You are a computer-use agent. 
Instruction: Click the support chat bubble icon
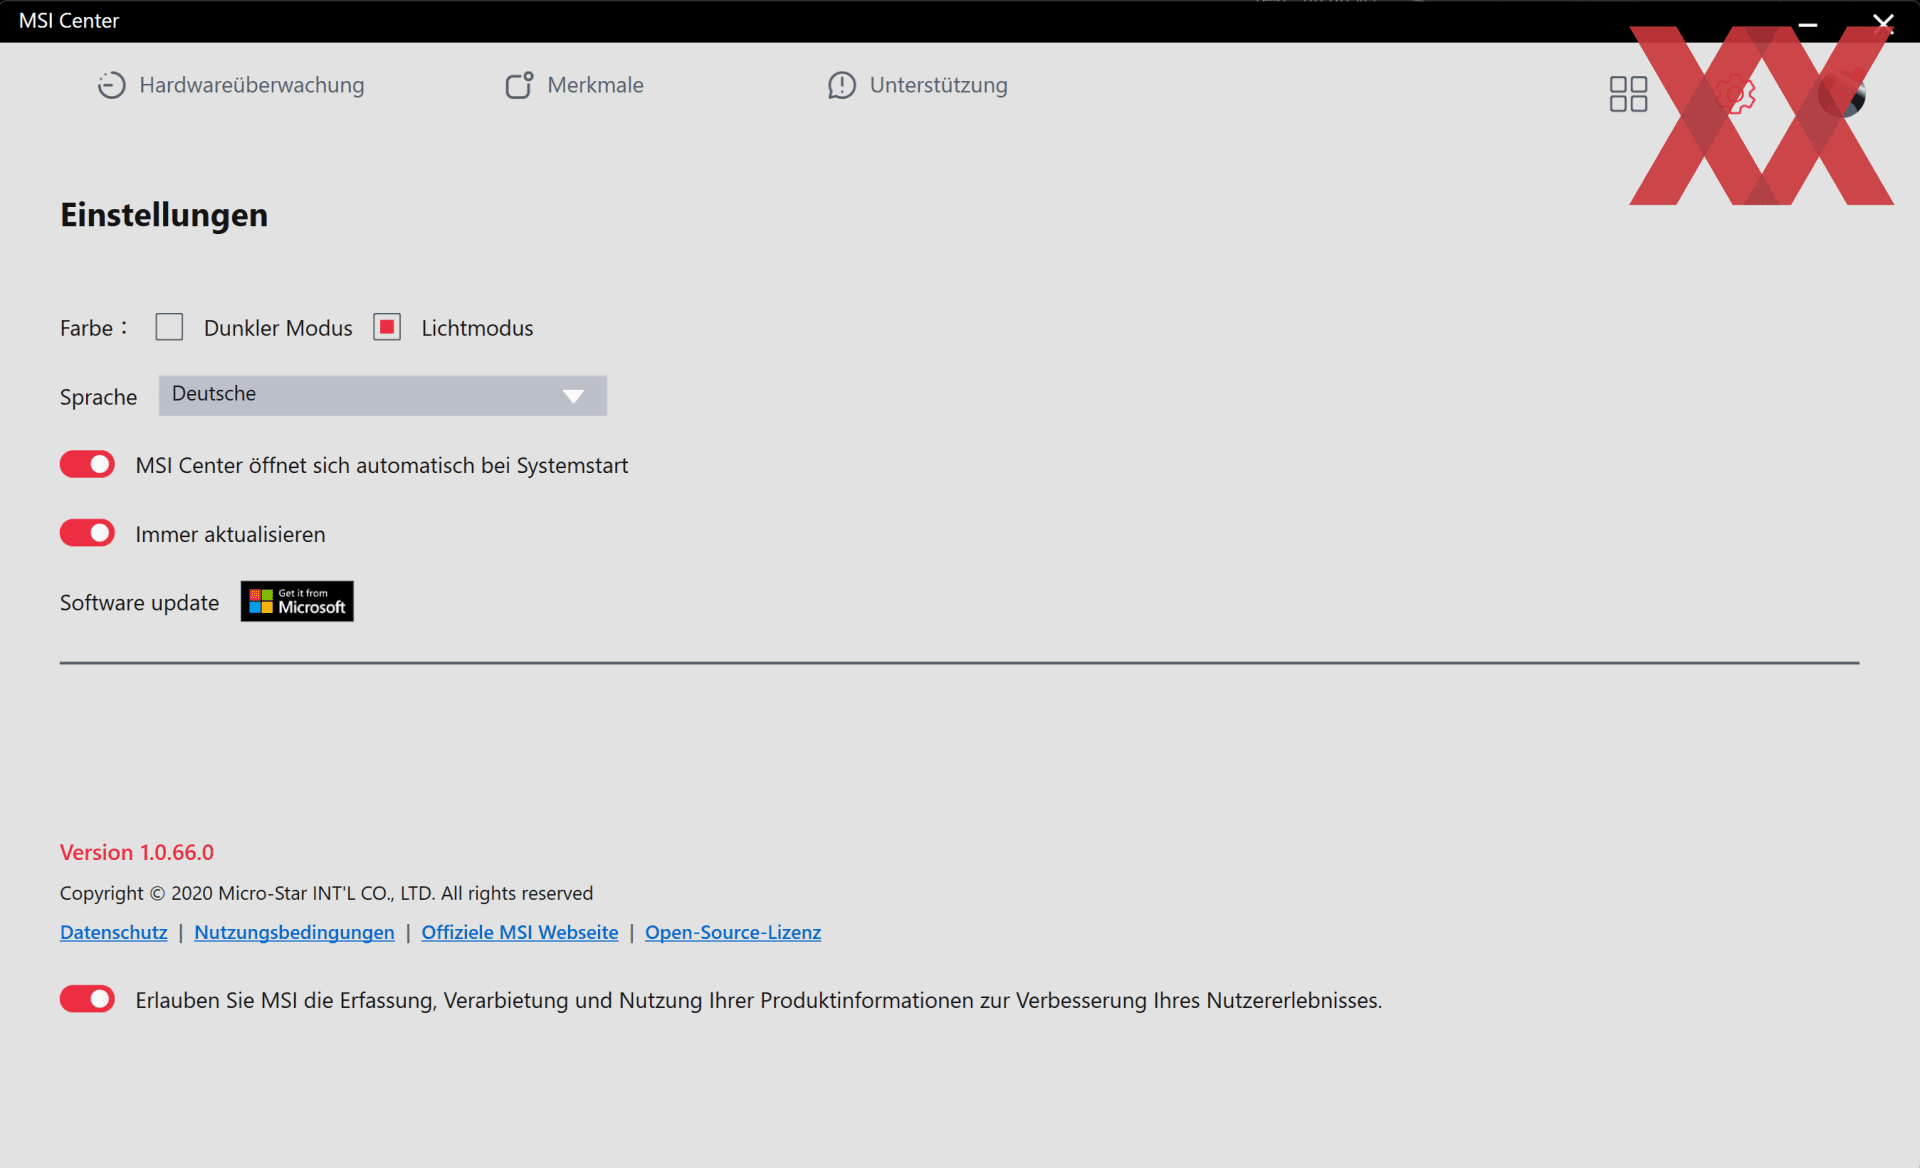point(842,85)
